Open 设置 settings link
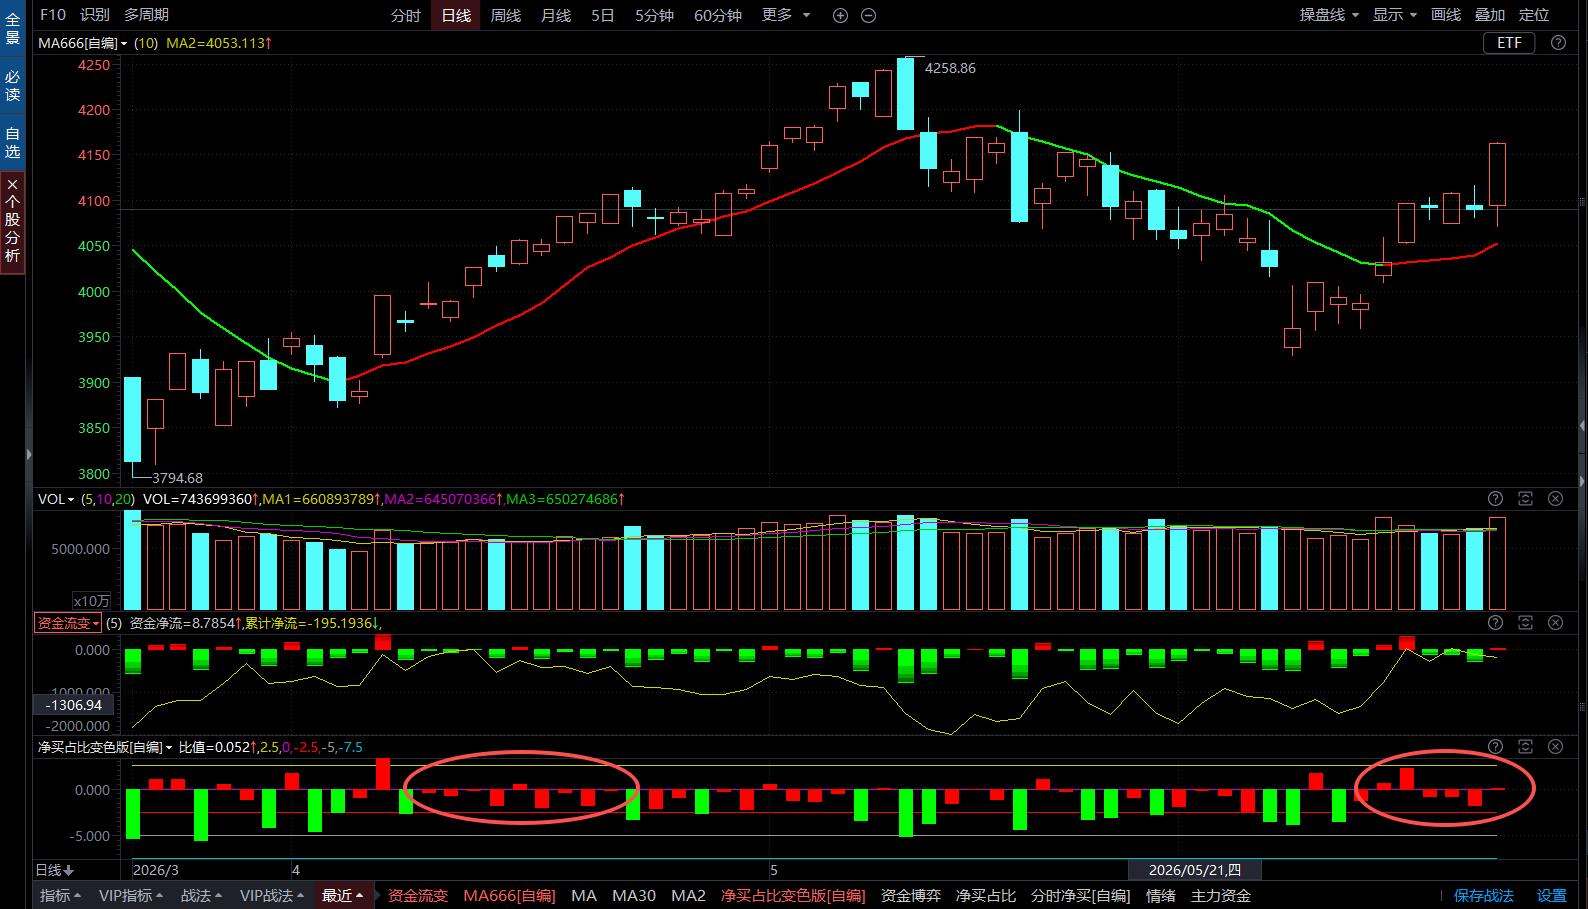Screen dimensions: 1588x909 point(1552,896)
